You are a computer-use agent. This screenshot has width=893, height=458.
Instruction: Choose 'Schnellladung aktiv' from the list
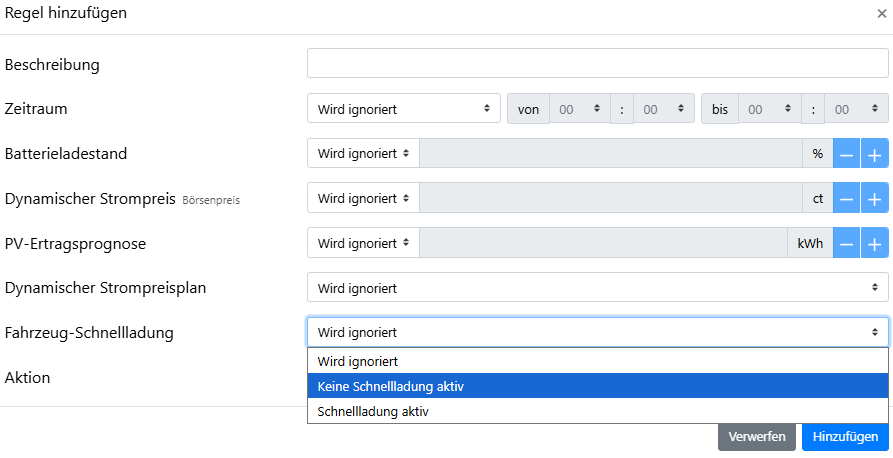coord(597,411)
